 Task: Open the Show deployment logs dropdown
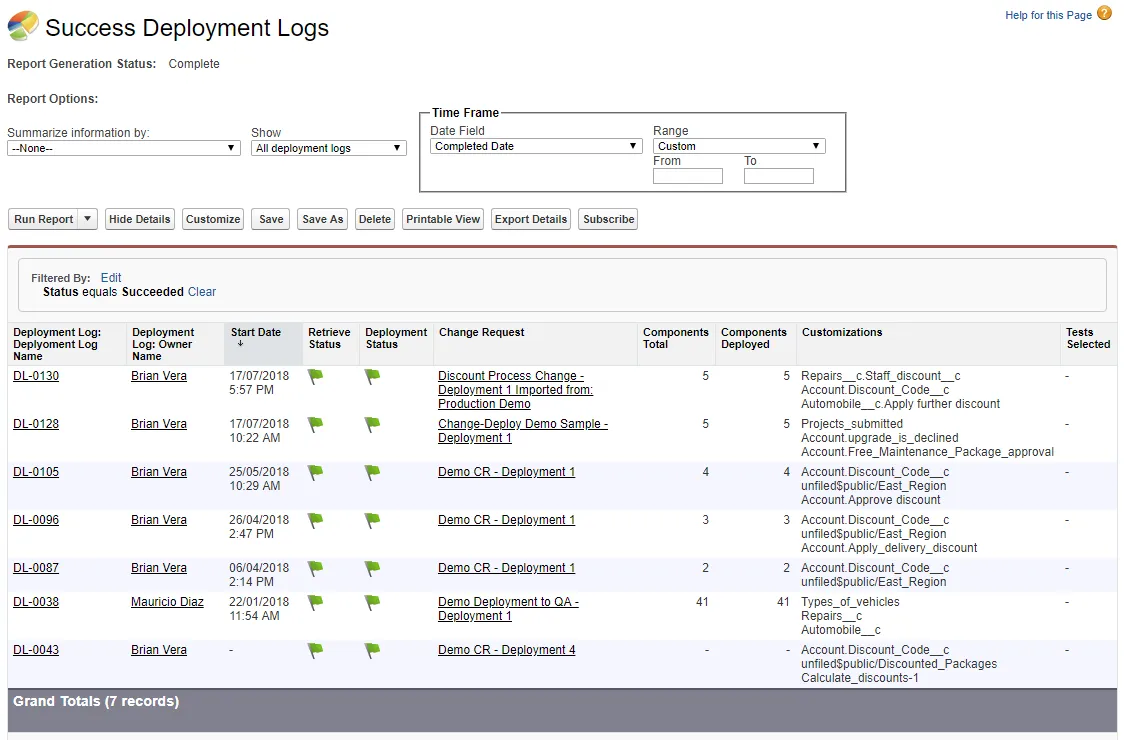tap(328, 148)
